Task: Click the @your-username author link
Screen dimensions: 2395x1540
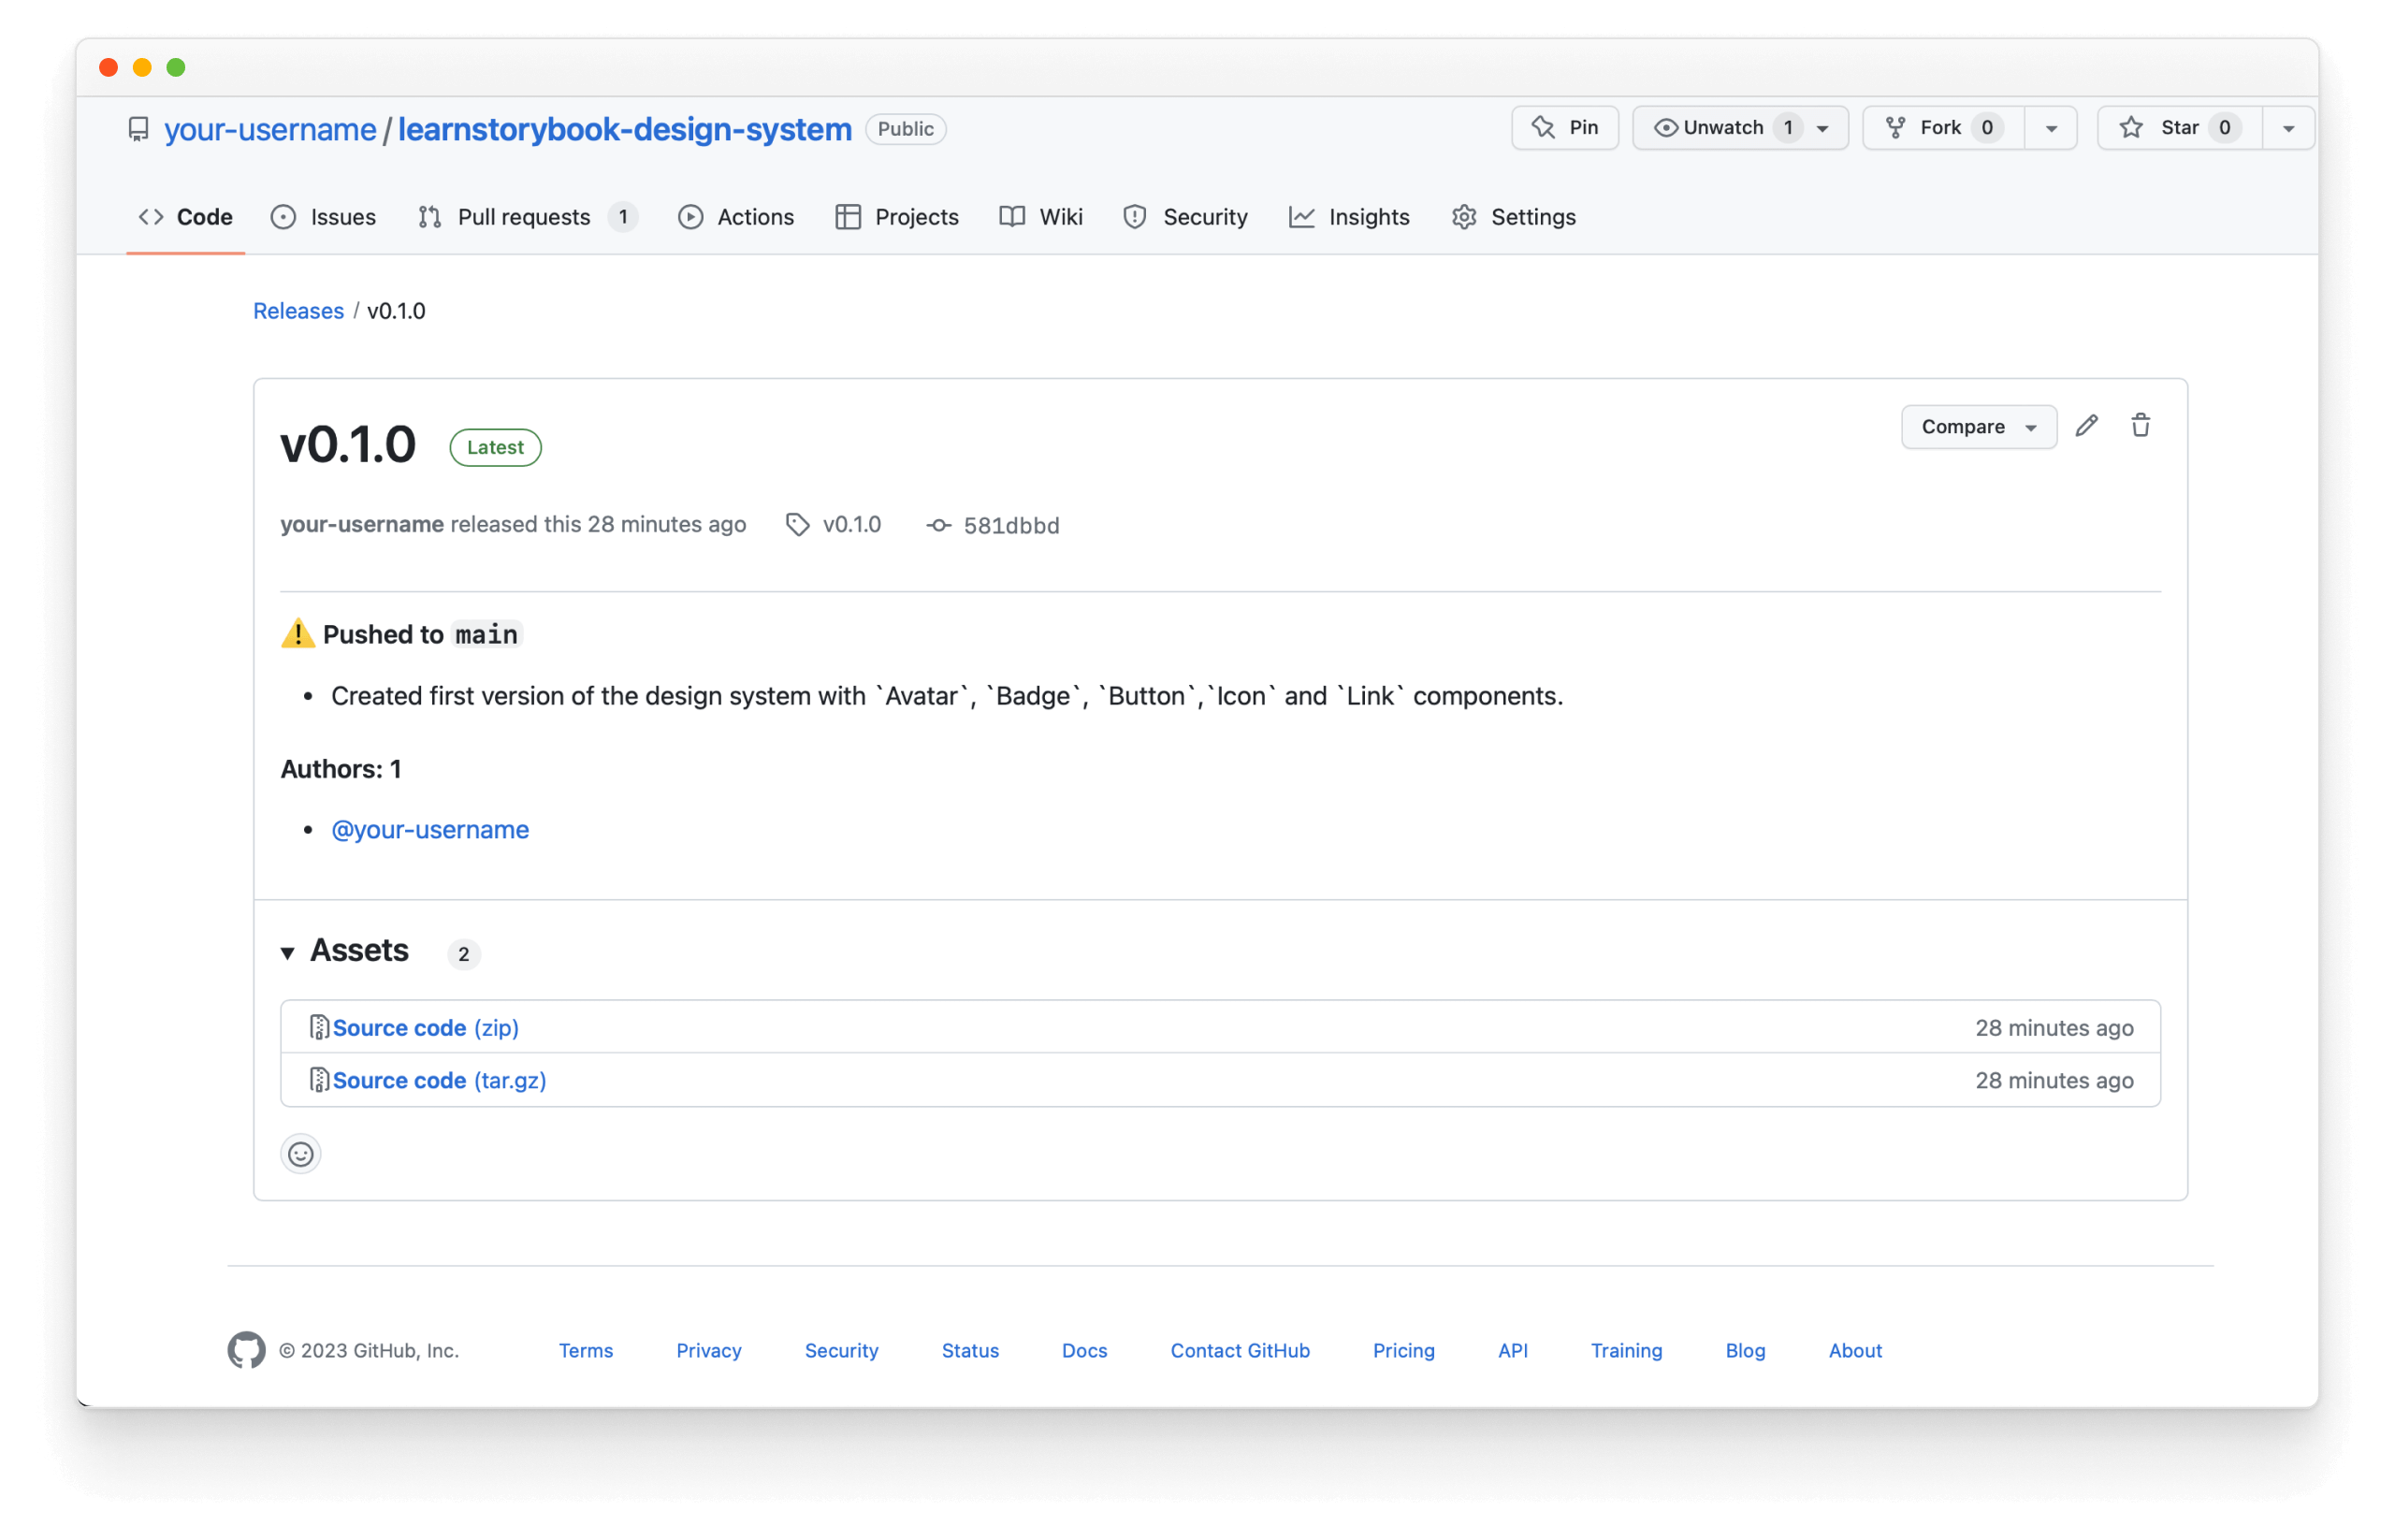Action: click(431, 828)
